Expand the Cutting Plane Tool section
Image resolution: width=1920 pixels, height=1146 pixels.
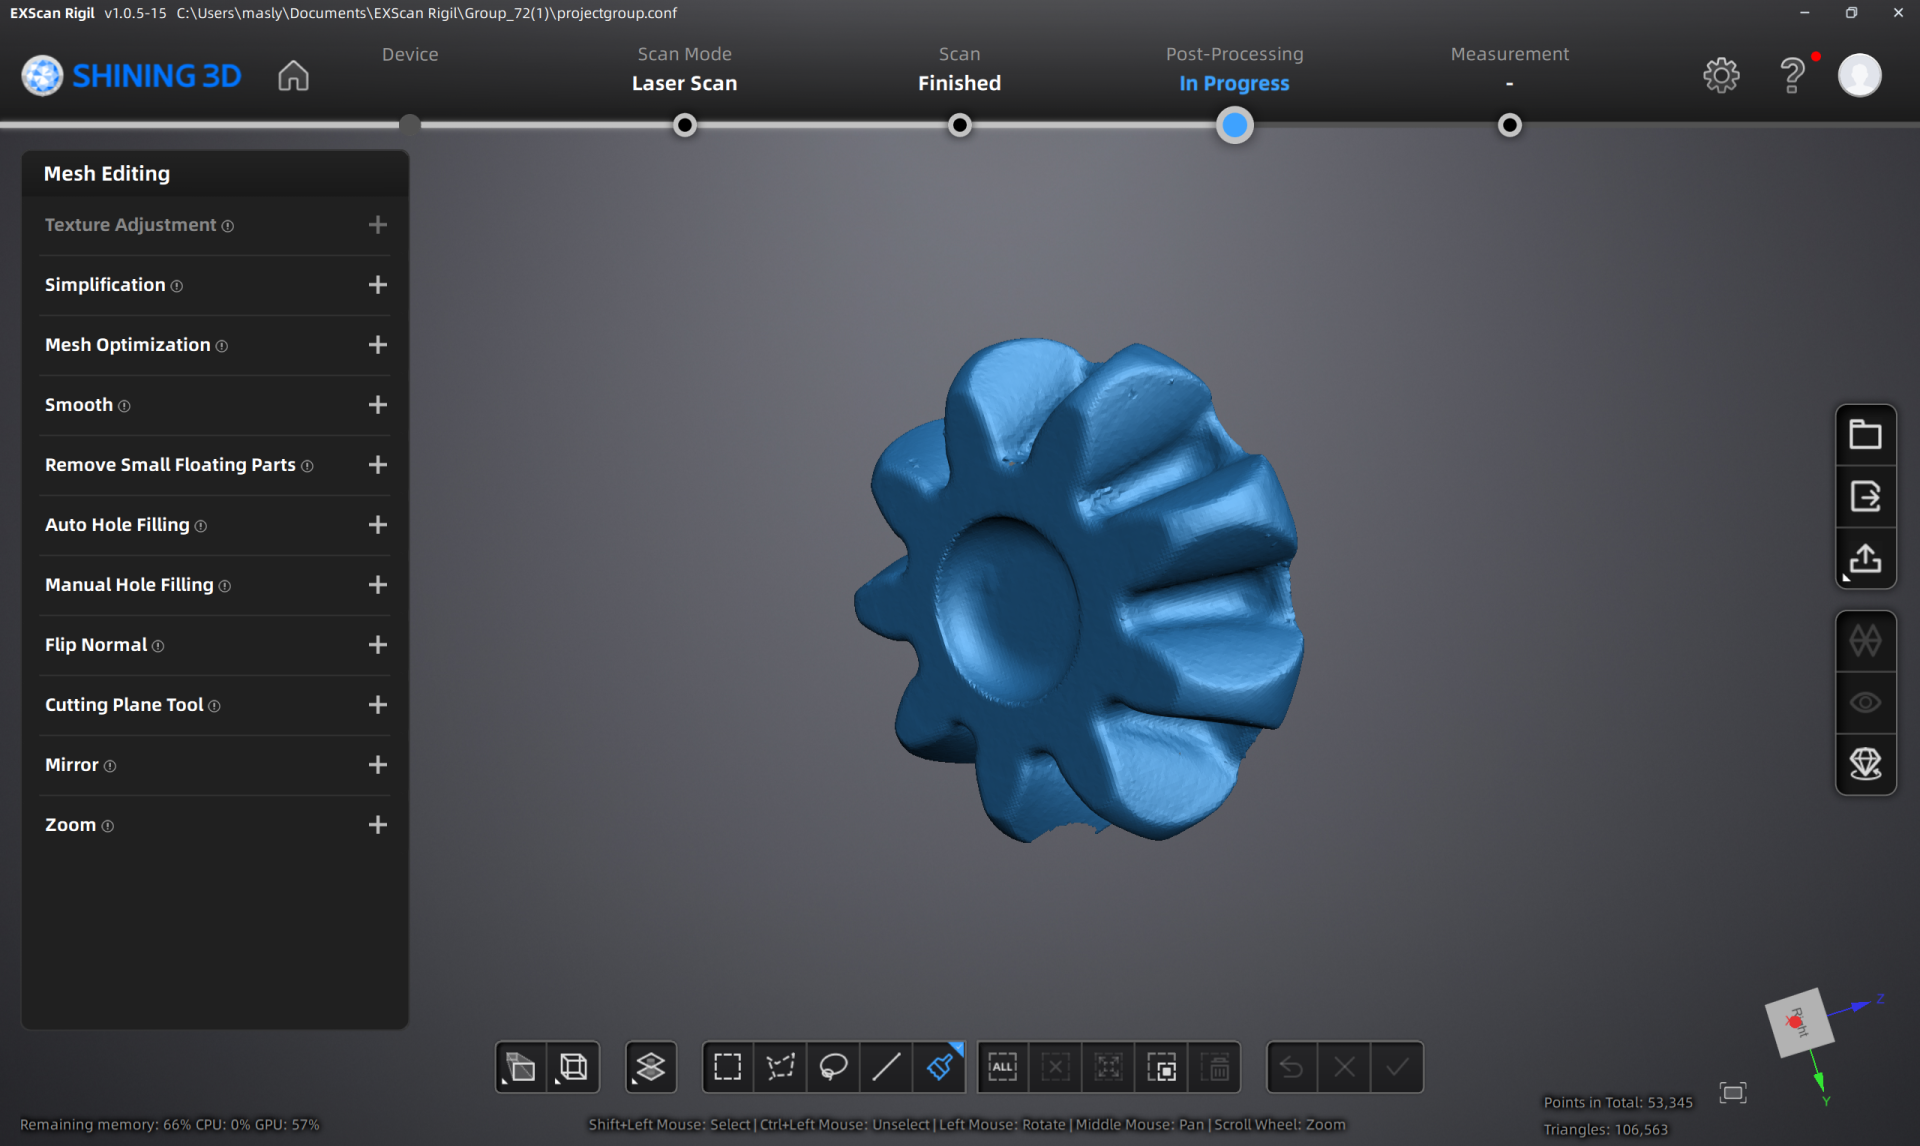coord(377,705)
